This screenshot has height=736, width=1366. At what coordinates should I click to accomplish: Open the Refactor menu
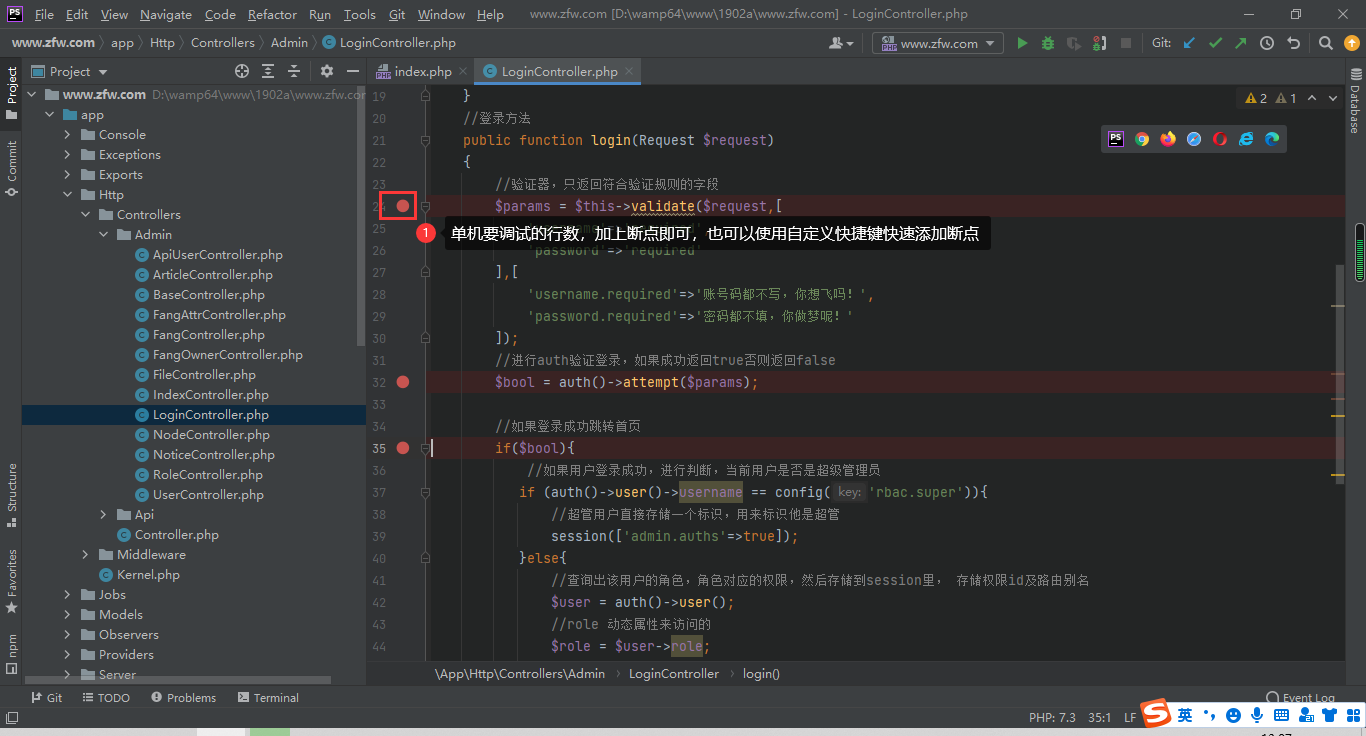pos(272,14)
